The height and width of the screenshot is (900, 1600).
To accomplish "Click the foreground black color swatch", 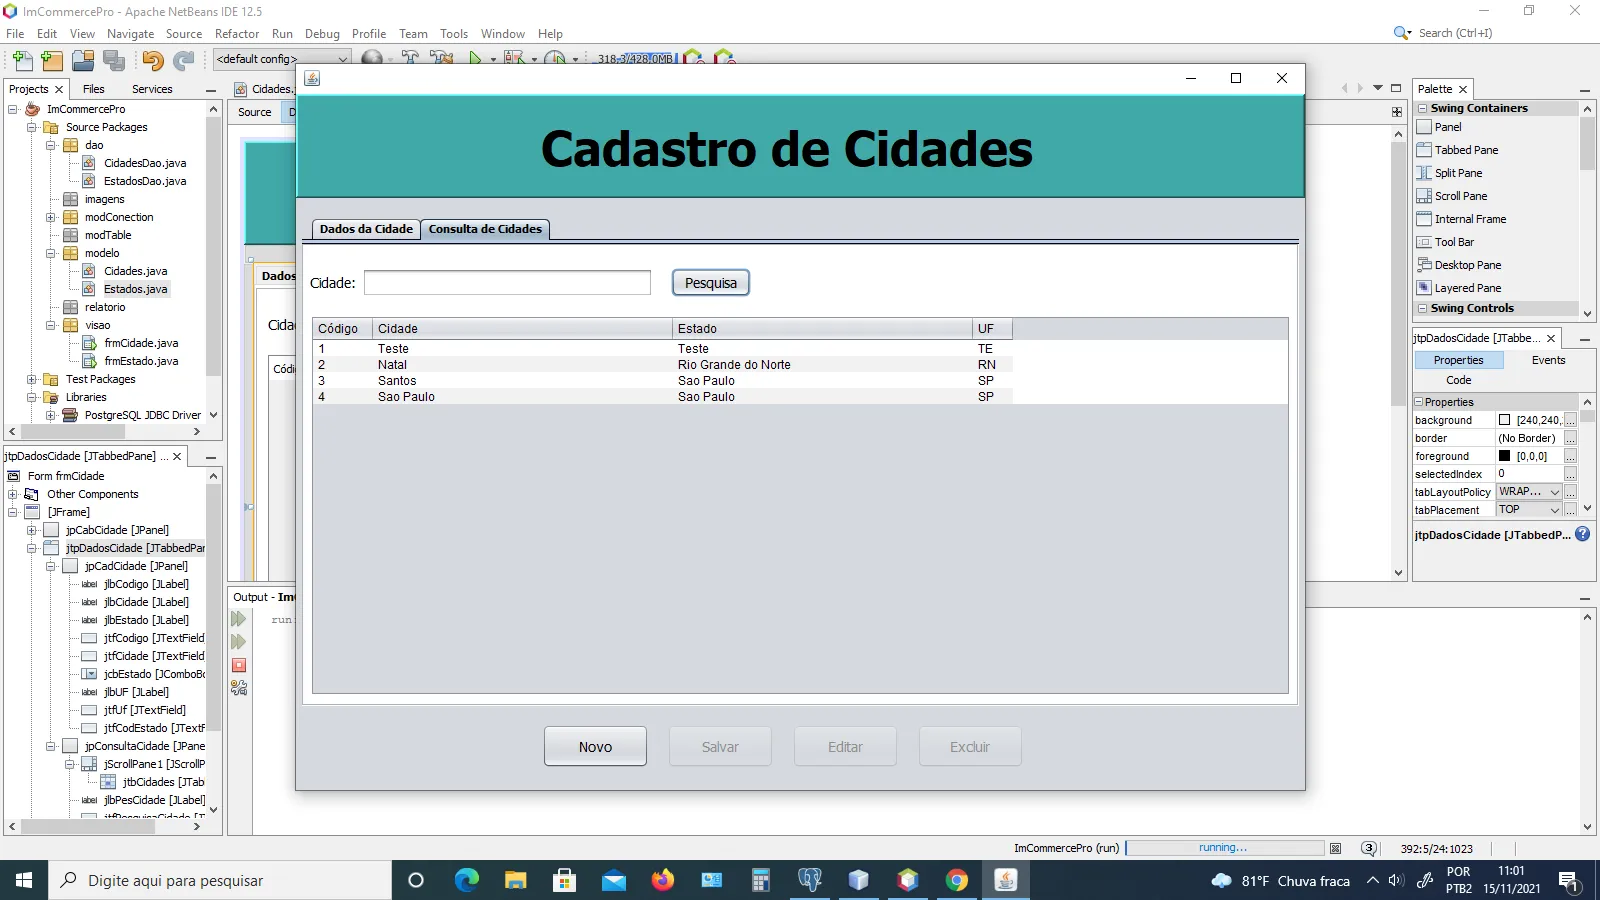I will coord(1504,456).
